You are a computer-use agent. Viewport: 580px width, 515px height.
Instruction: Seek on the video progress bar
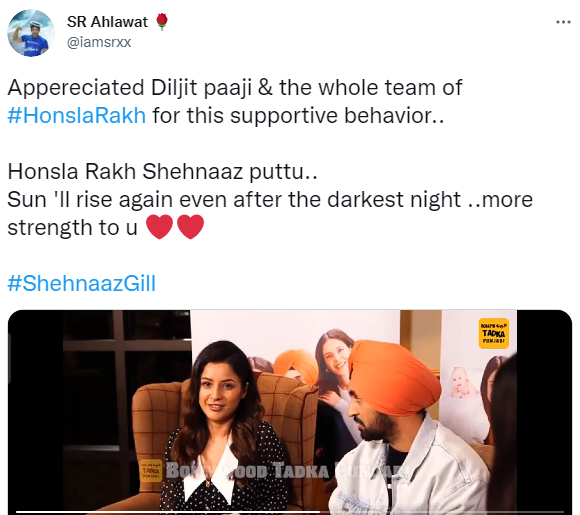(x=290, y=512)
